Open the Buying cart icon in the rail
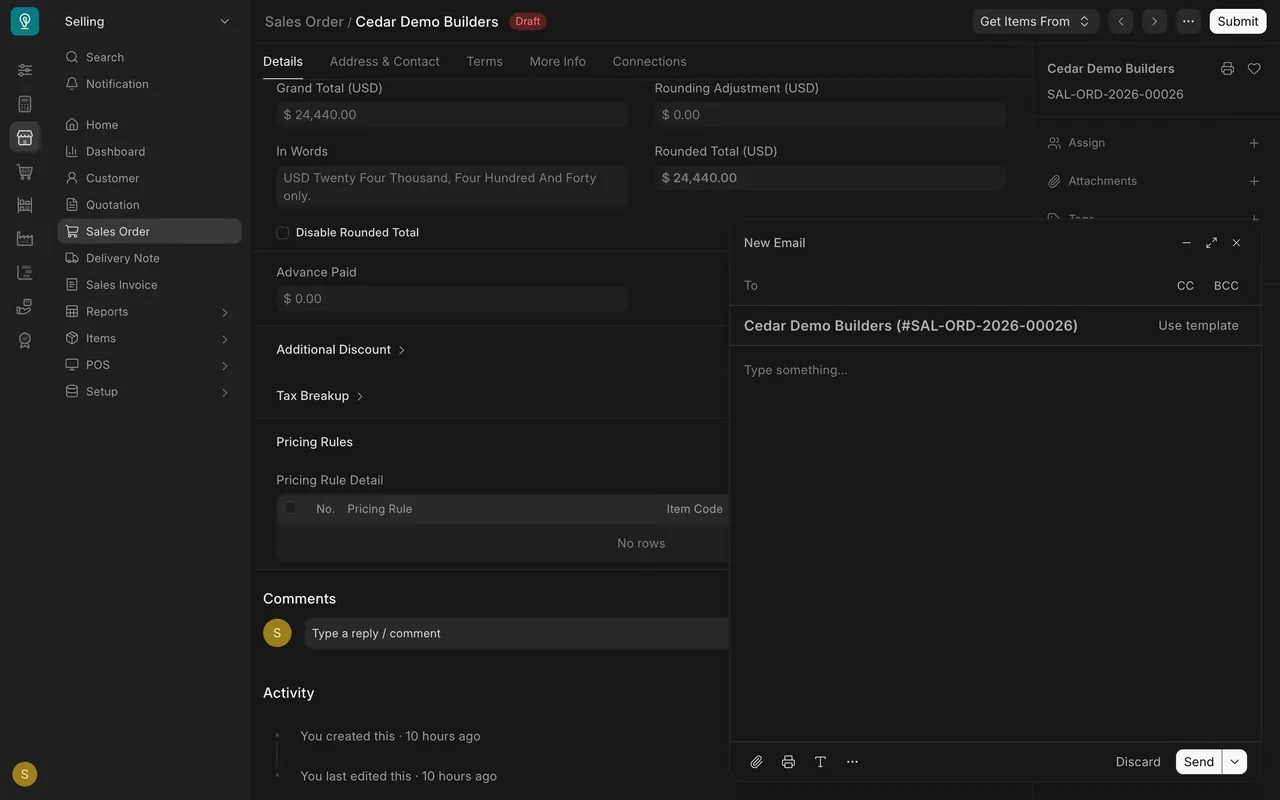The height and width of the screenshot is (800, 1280). pos(25,172)
